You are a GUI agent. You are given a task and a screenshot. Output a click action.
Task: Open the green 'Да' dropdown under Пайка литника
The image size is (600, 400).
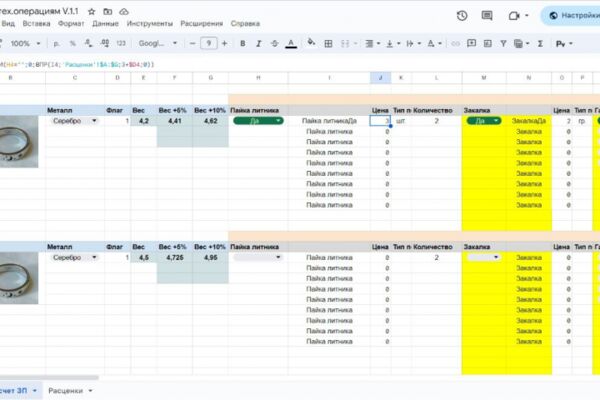pyautogui.click(x=258, y=121)
